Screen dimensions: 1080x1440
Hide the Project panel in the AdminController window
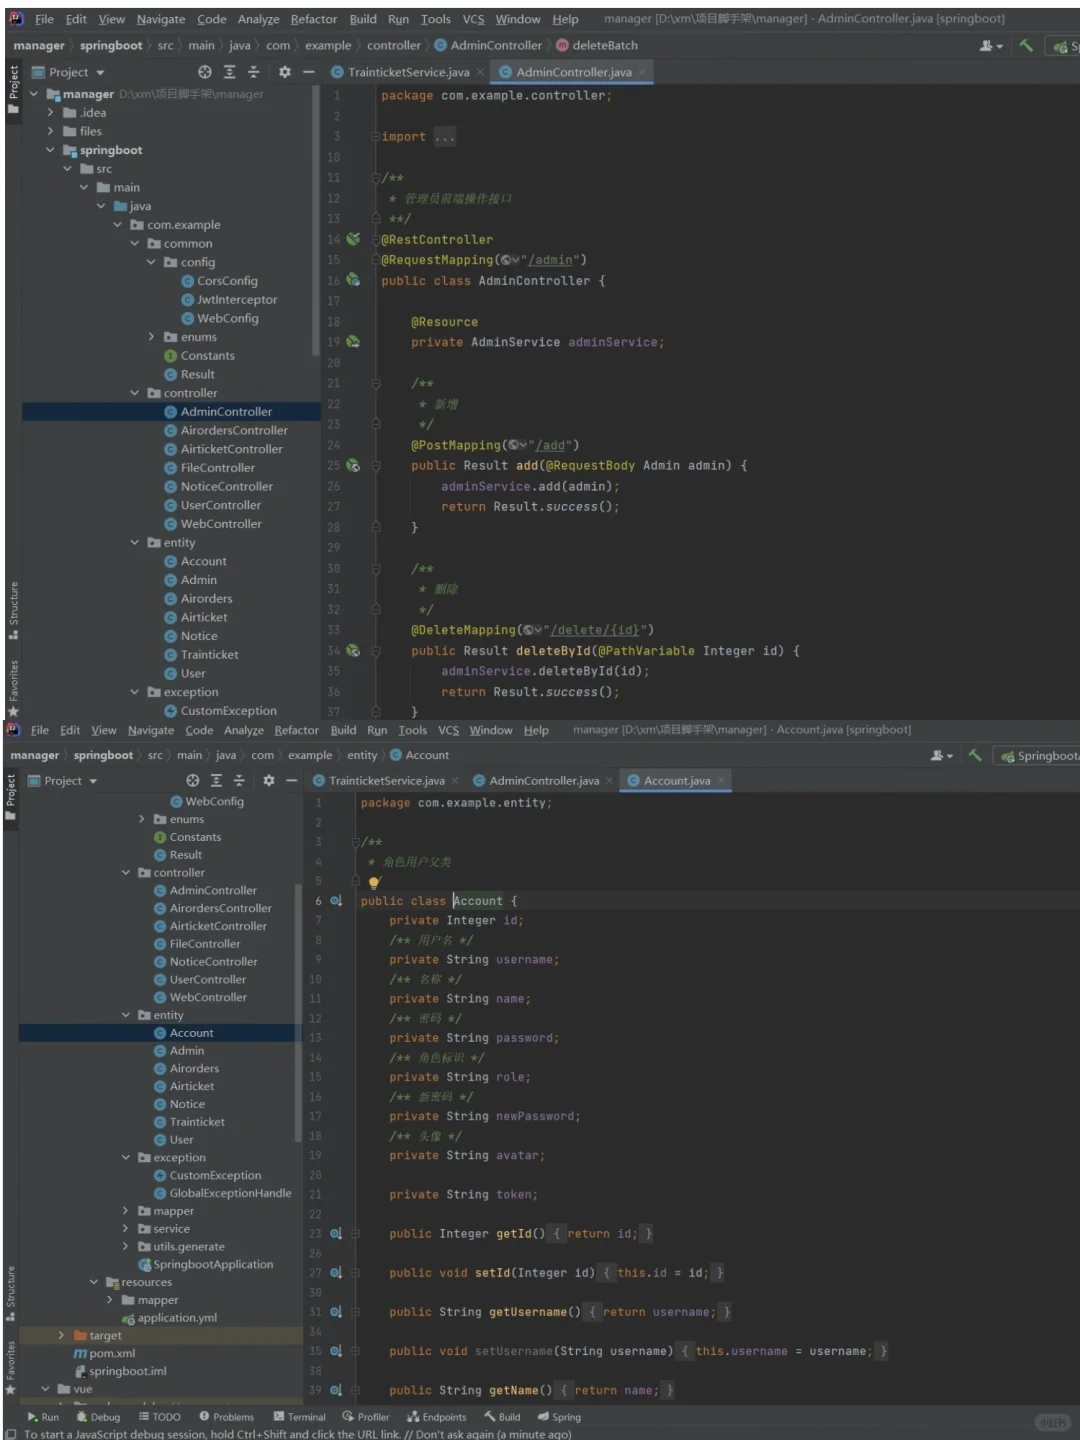[308, 72]
